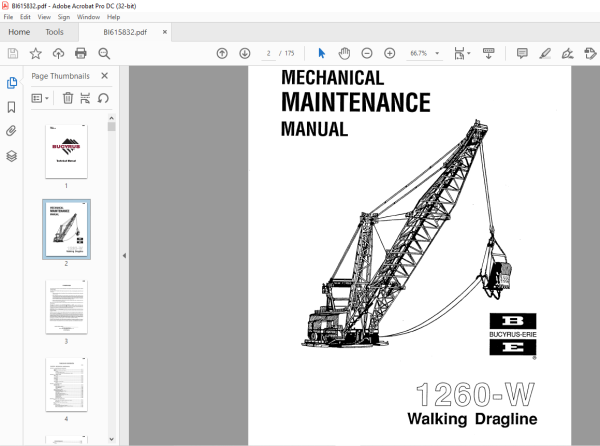This screenshot has height=446, width=600.
Task: Zoom in with the plus button
Action: click(x=390, y=53)
